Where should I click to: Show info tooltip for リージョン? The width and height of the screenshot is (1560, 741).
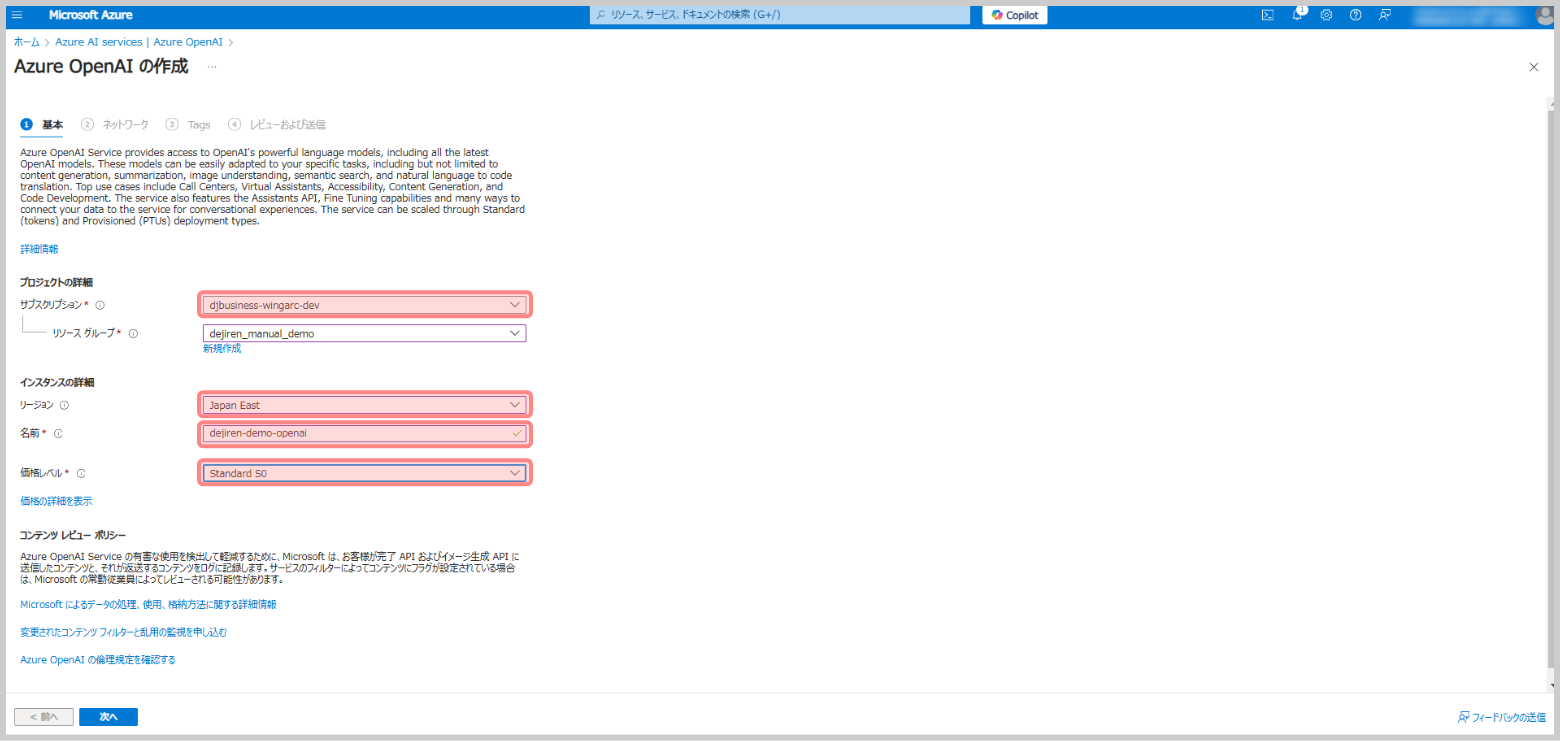[64, 405]
